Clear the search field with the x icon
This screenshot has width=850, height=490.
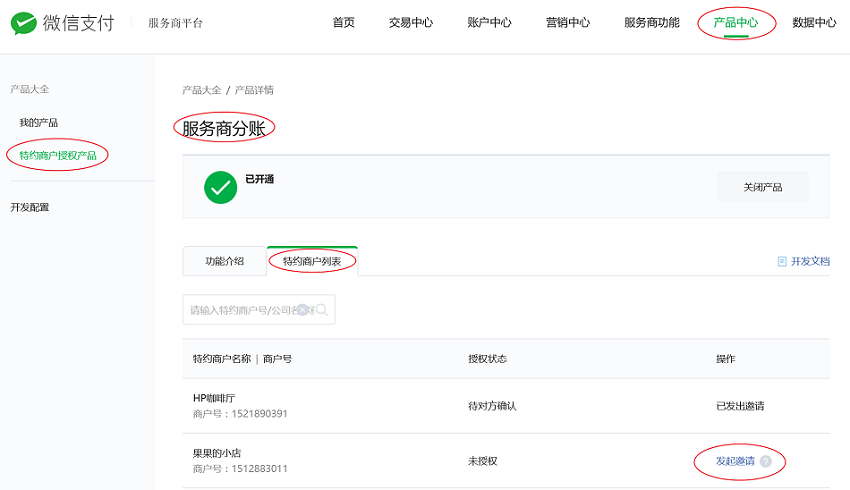(302, 310)
